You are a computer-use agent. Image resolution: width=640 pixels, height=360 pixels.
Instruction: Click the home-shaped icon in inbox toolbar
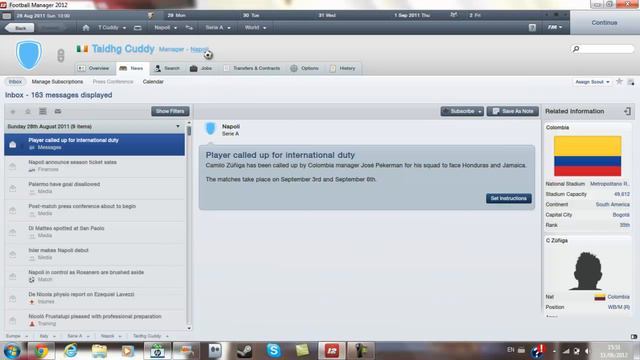click(x=28, y=111)
